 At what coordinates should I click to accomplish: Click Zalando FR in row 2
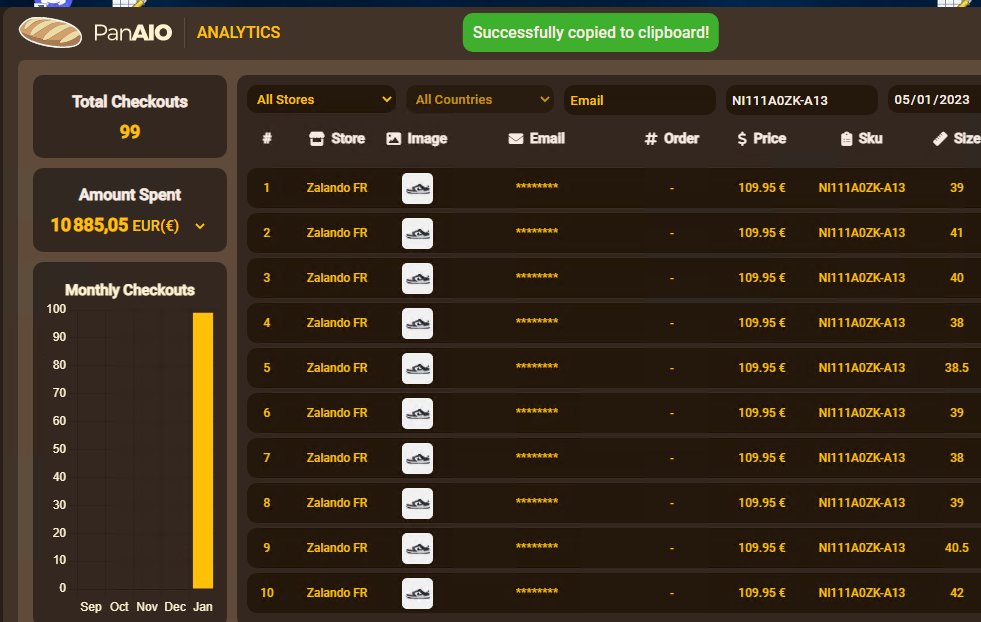click(337, 233)
